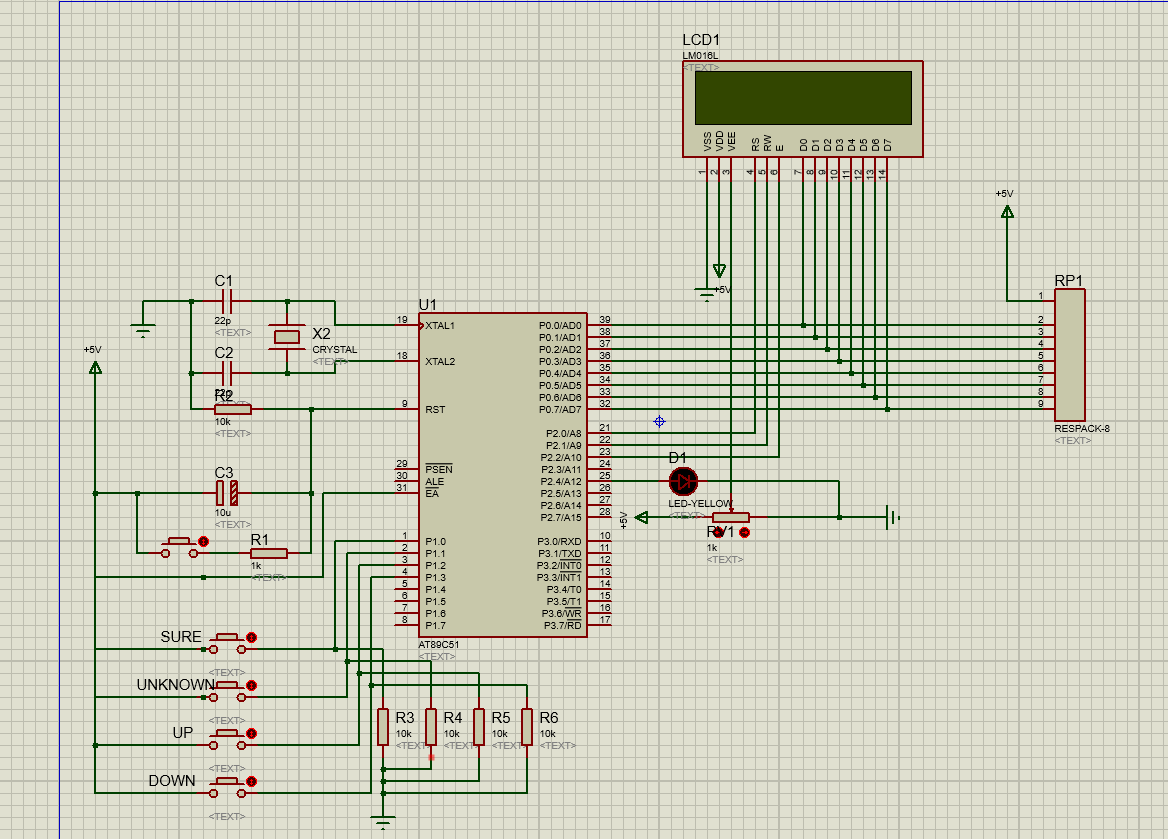Click the PSEN pin label
Image resolution: width=1168 pixels, height=839 pixels.
(x=439, y=469)
